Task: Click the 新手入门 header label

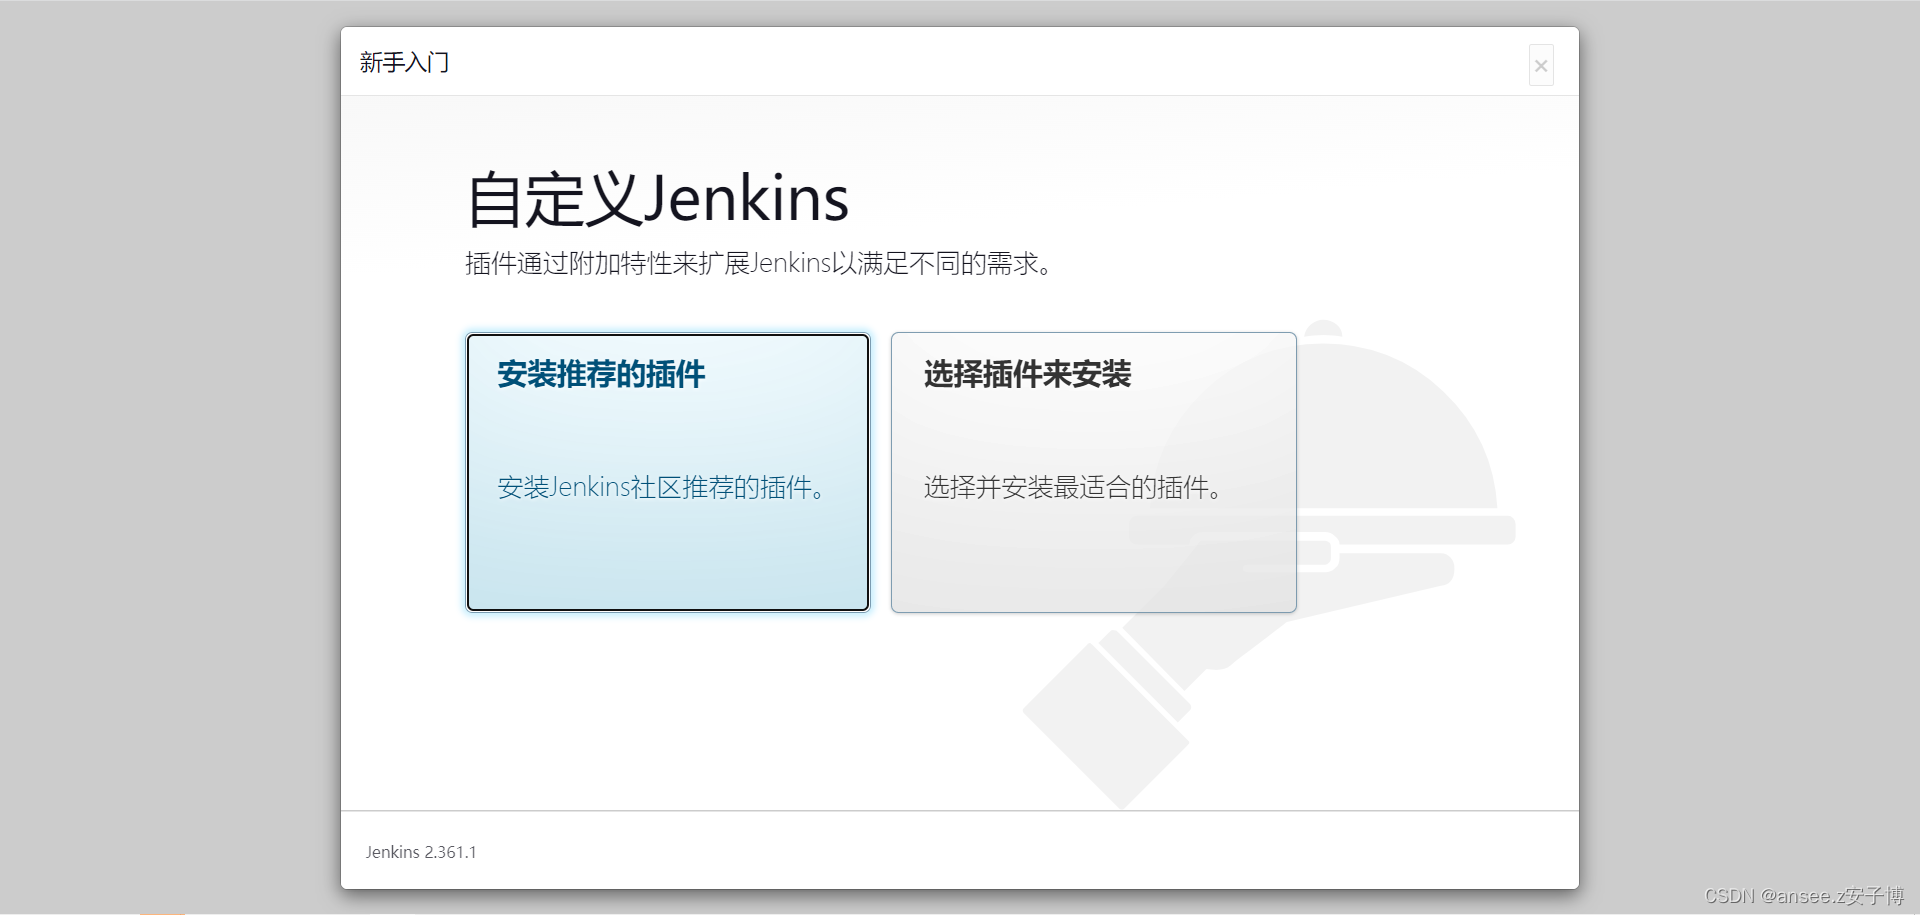Action: tap(404, 62)
